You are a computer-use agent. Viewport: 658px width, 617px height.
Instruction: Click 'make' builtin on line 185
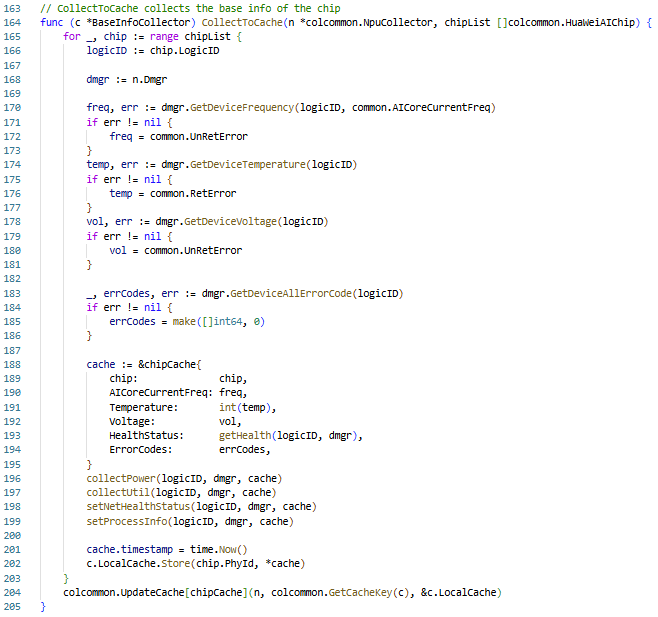click(184, 322)
